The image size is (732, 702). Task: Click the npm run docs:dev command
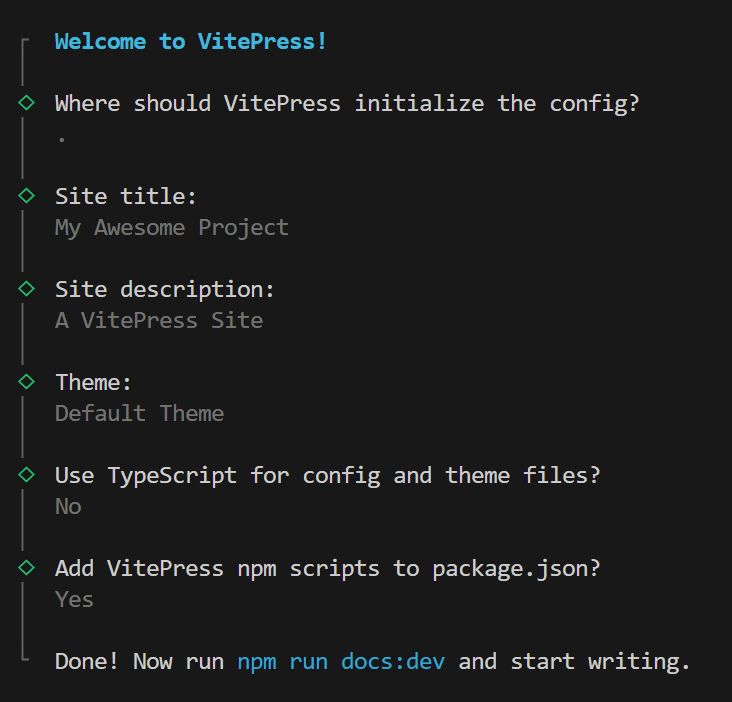[341, 662]
